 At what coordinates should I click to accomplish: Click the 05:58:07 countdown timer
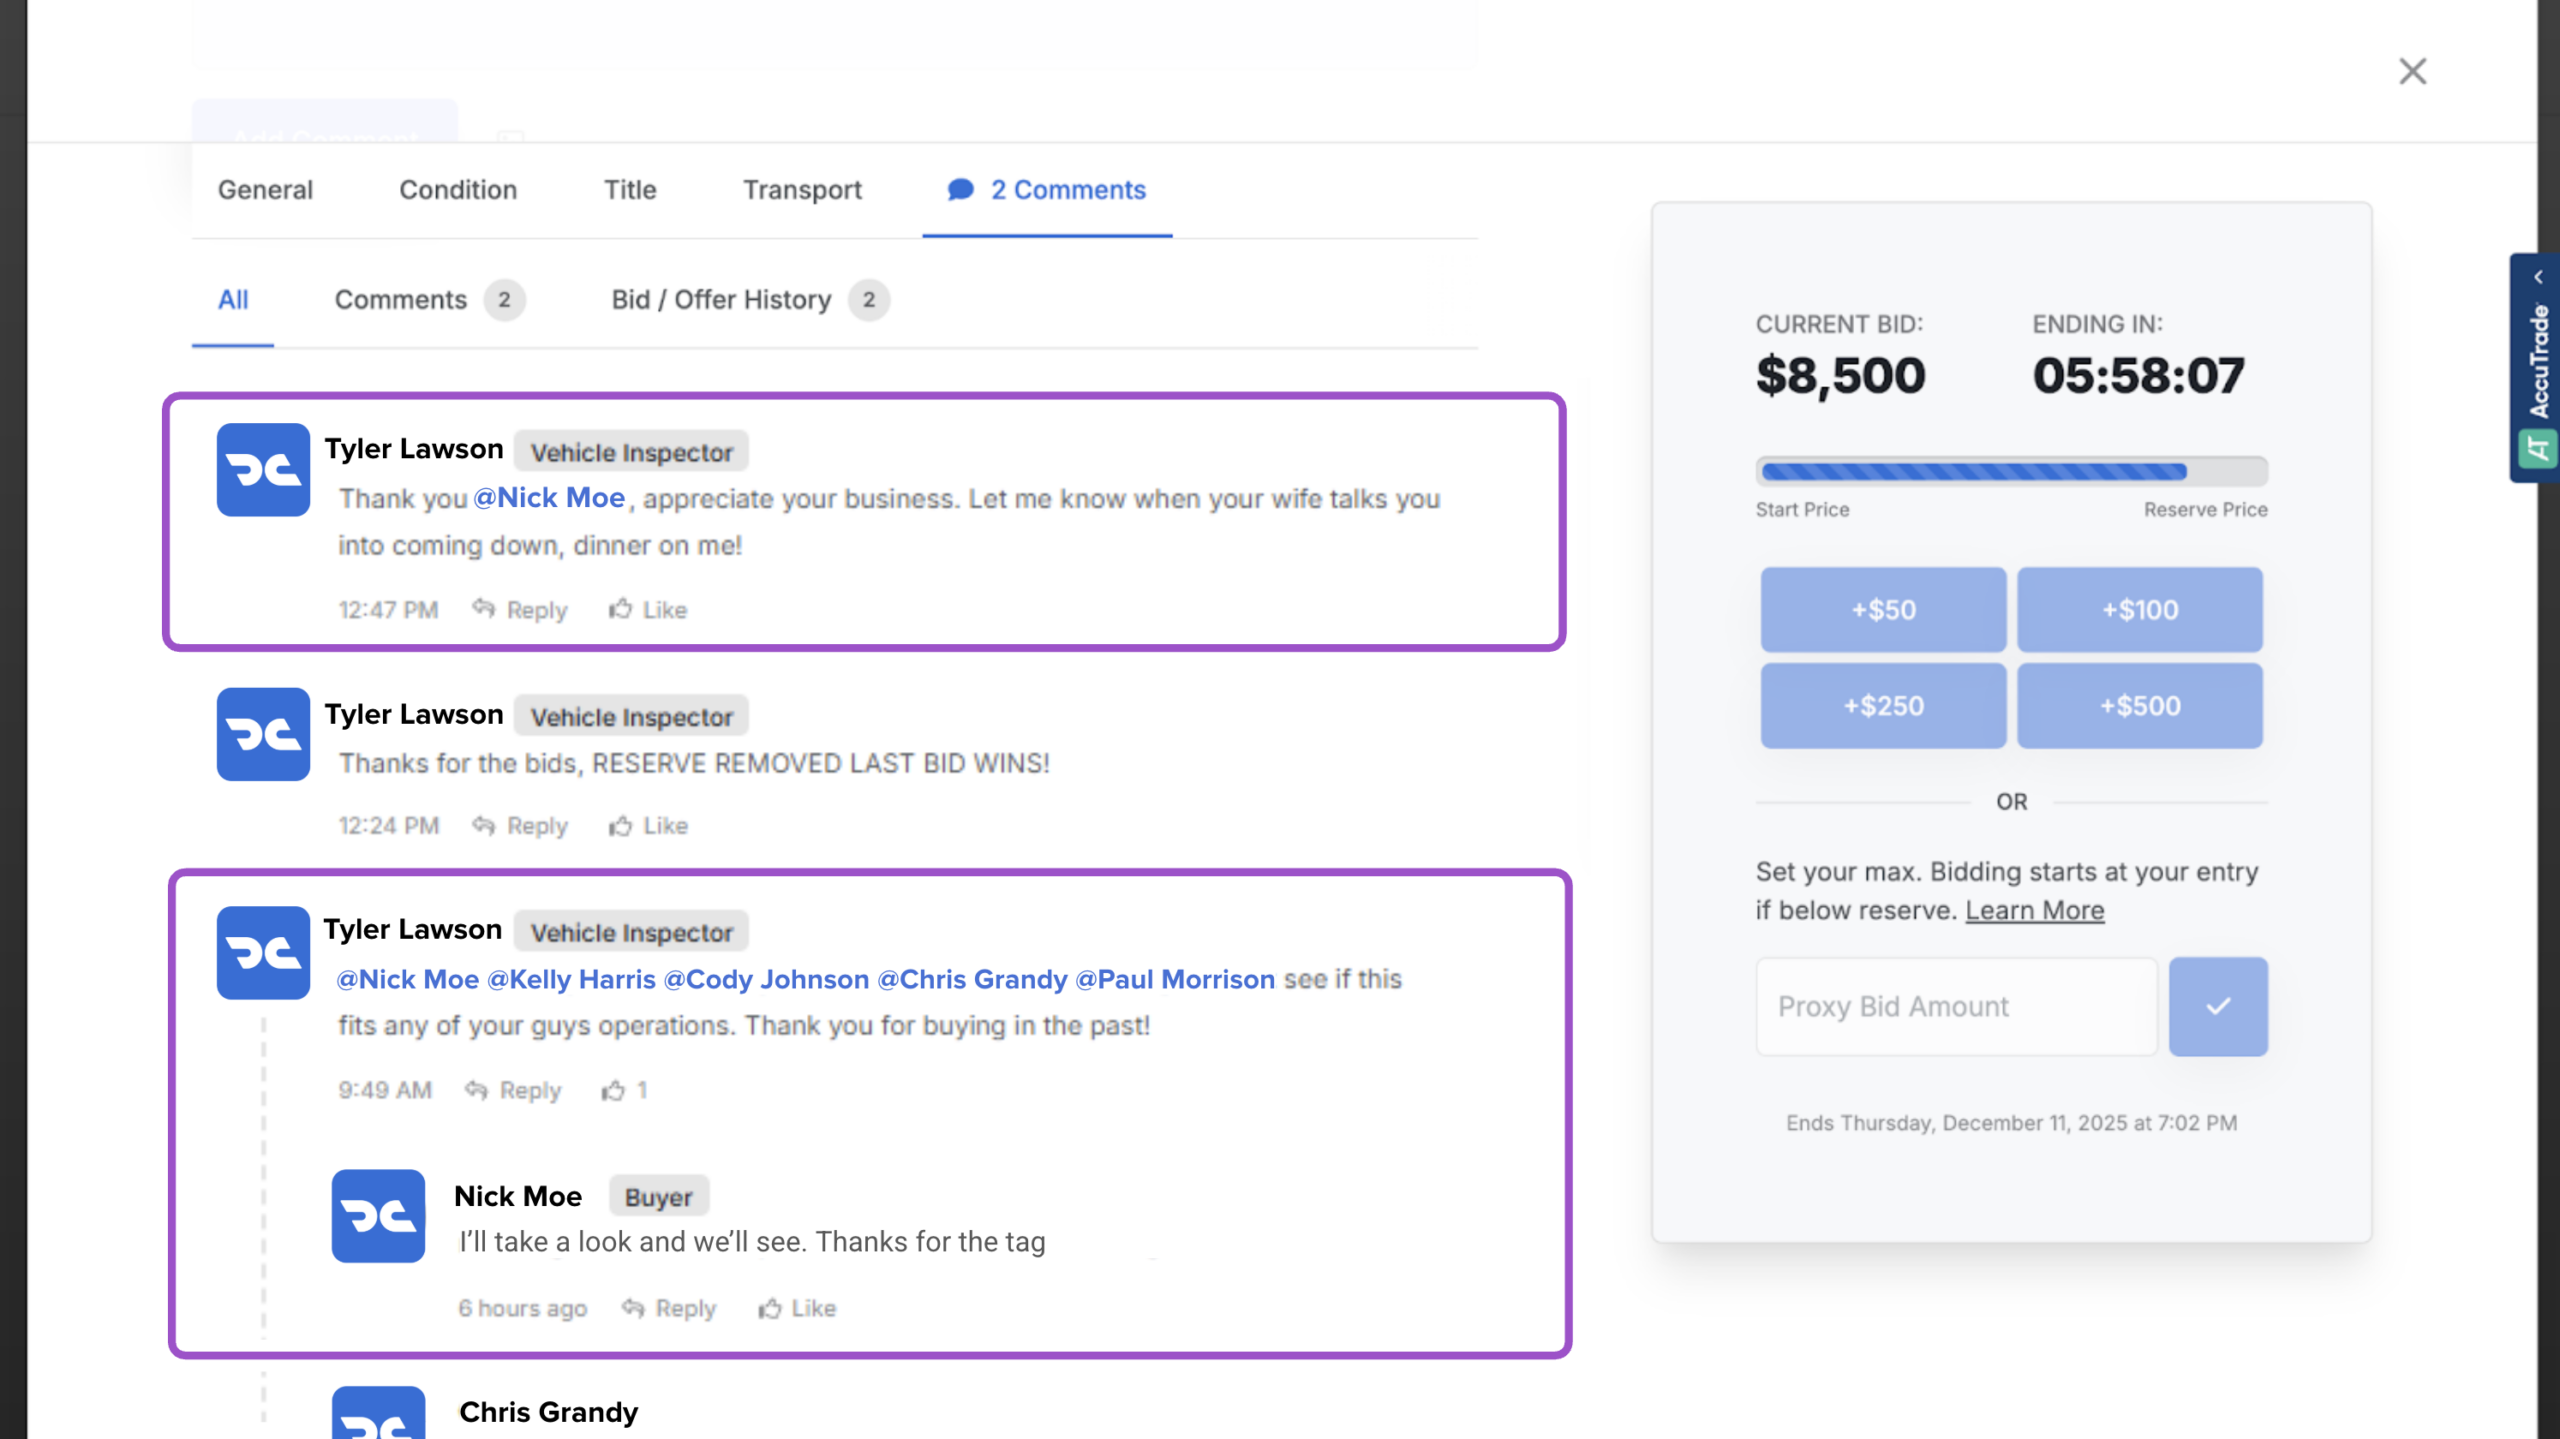tap(2138, 376)
